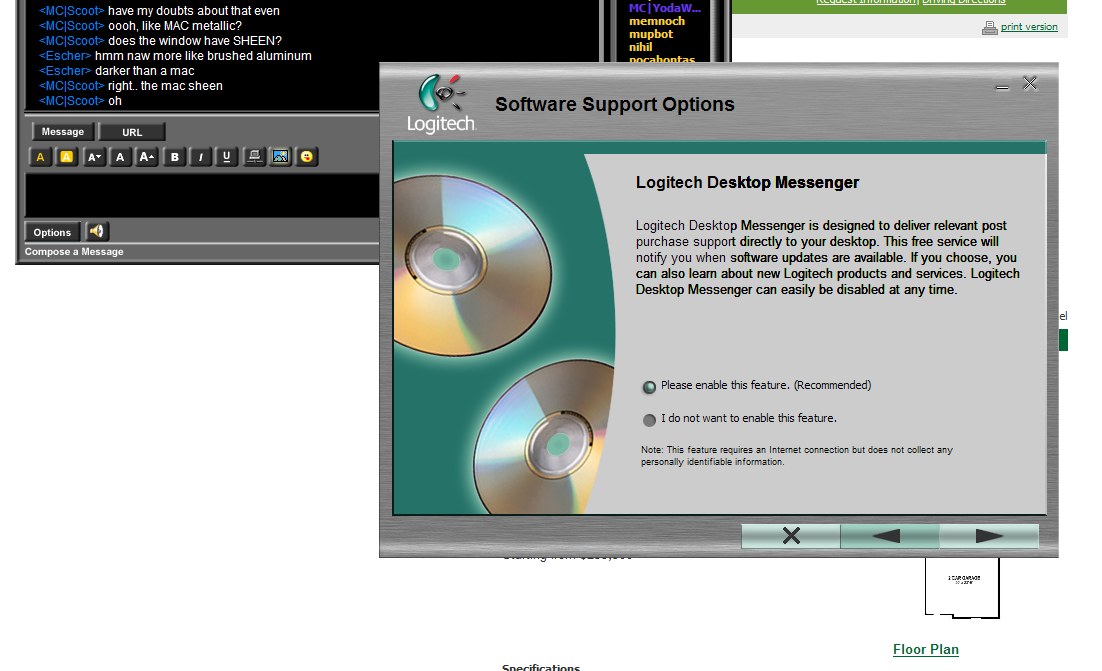Open the Floor Plan link
1102x671 pixels.
point(926,649)
